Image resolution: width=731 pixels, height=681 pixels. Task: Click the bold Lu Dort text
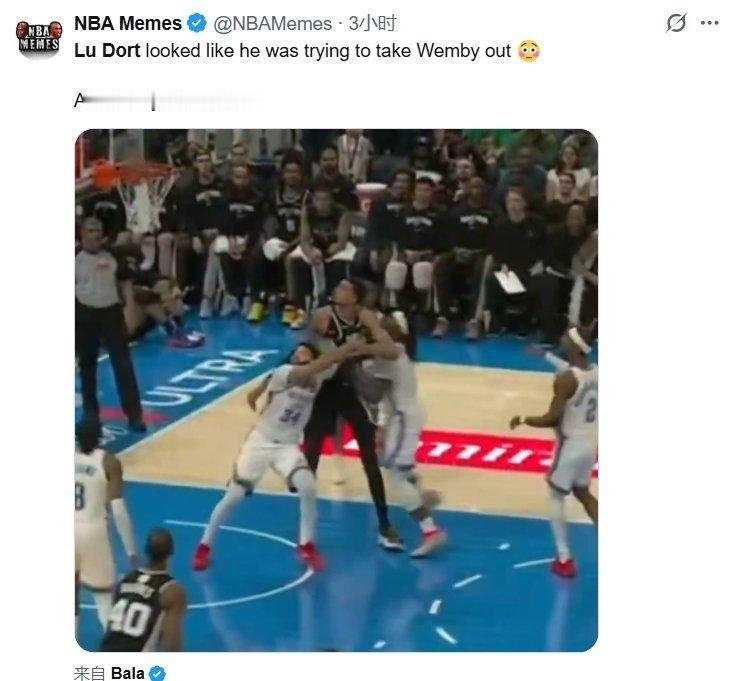107,51
